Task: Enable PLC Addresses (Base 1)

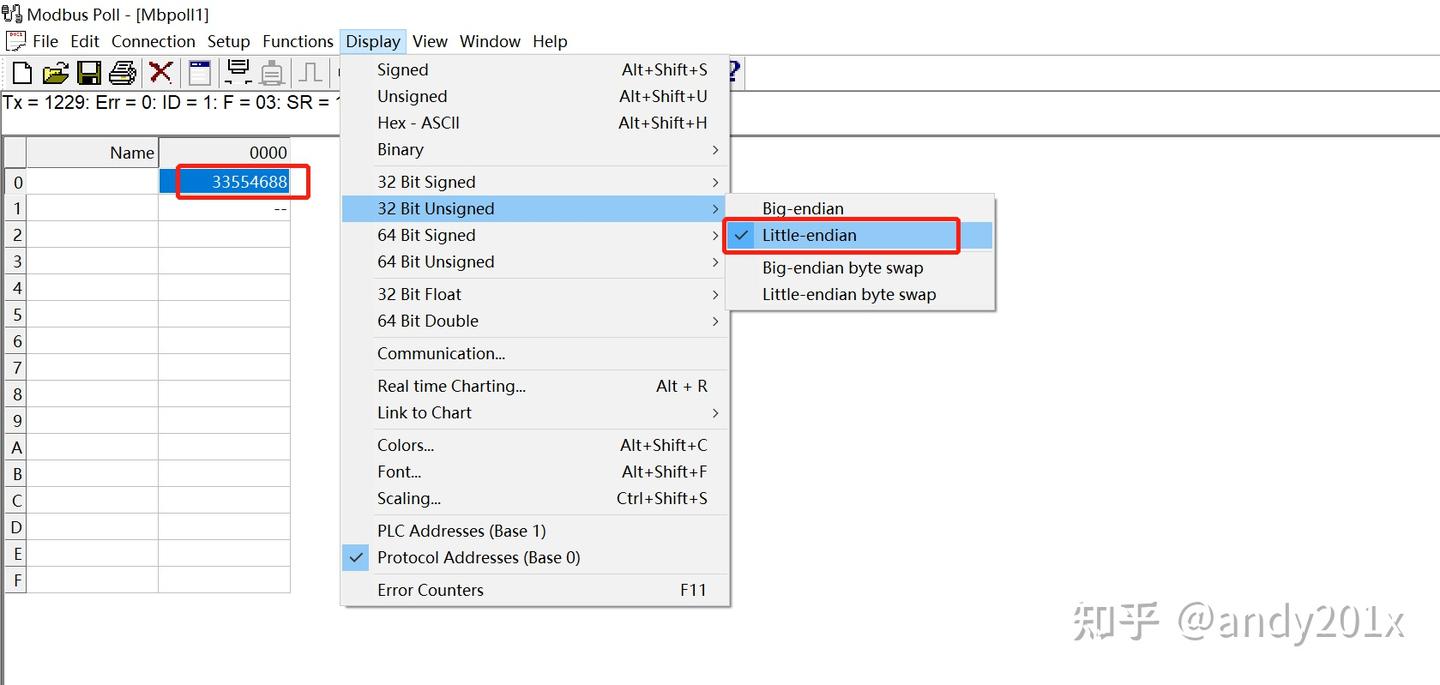Action: (461, 530)
